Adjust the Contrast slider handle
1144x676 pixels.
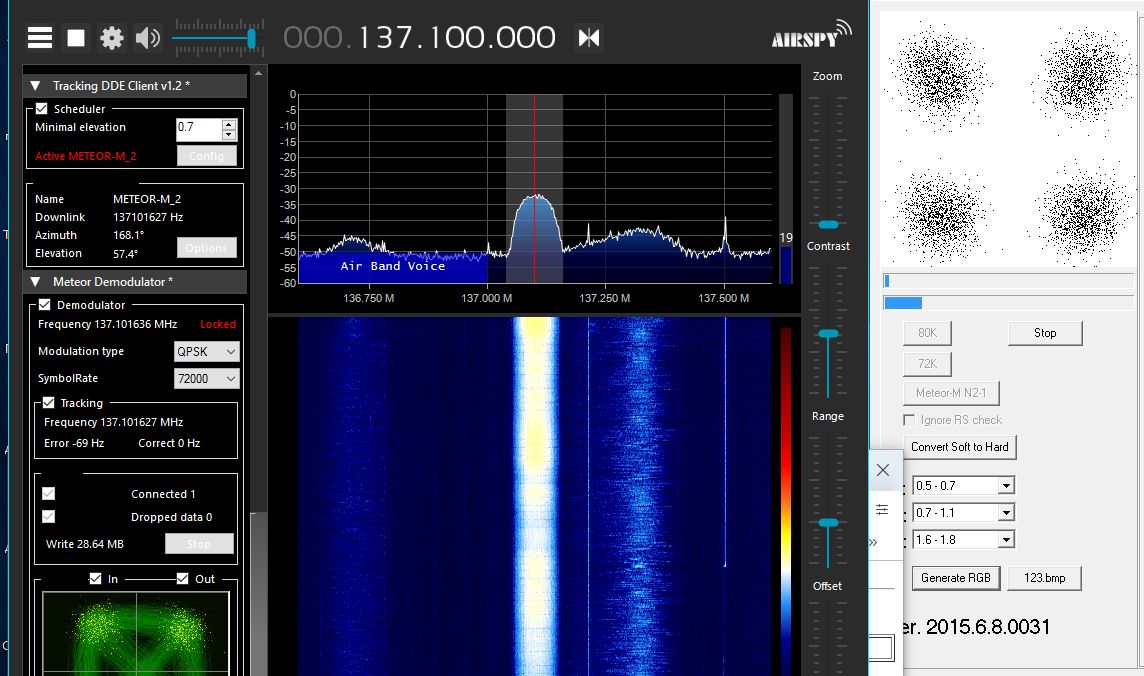point(828,333)
